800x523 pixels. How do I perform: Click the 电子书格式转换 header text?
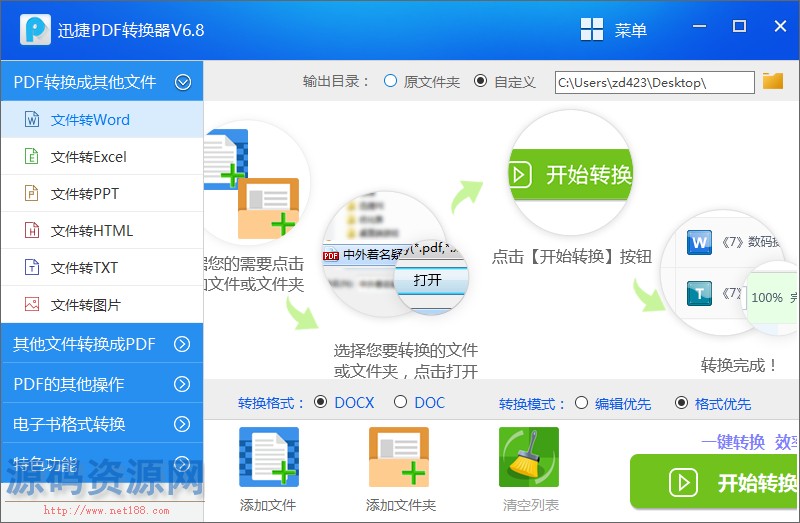click(69, 424)
